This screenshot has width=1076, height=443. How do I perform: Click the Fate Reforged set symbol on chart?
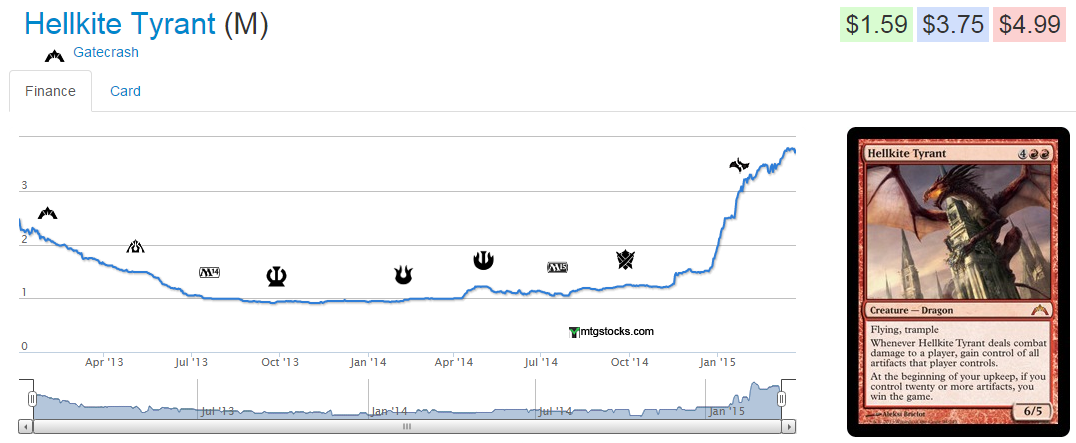coord(739,165)
